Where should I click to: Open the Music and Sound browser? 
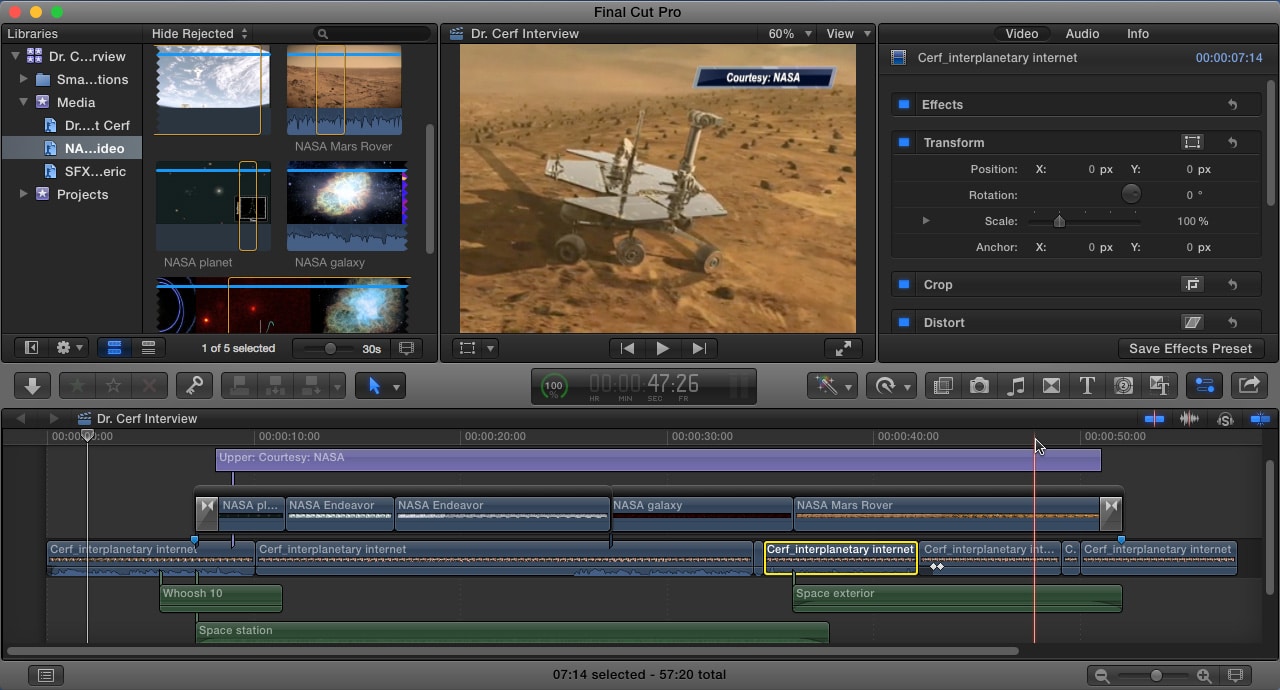tap(1016, 385)
